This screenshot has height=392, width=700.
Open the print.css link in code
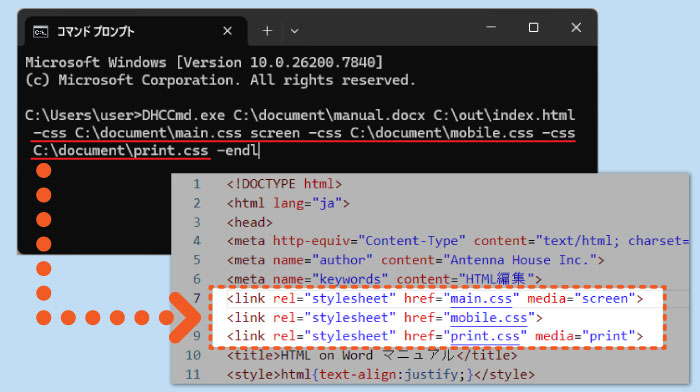485,336
